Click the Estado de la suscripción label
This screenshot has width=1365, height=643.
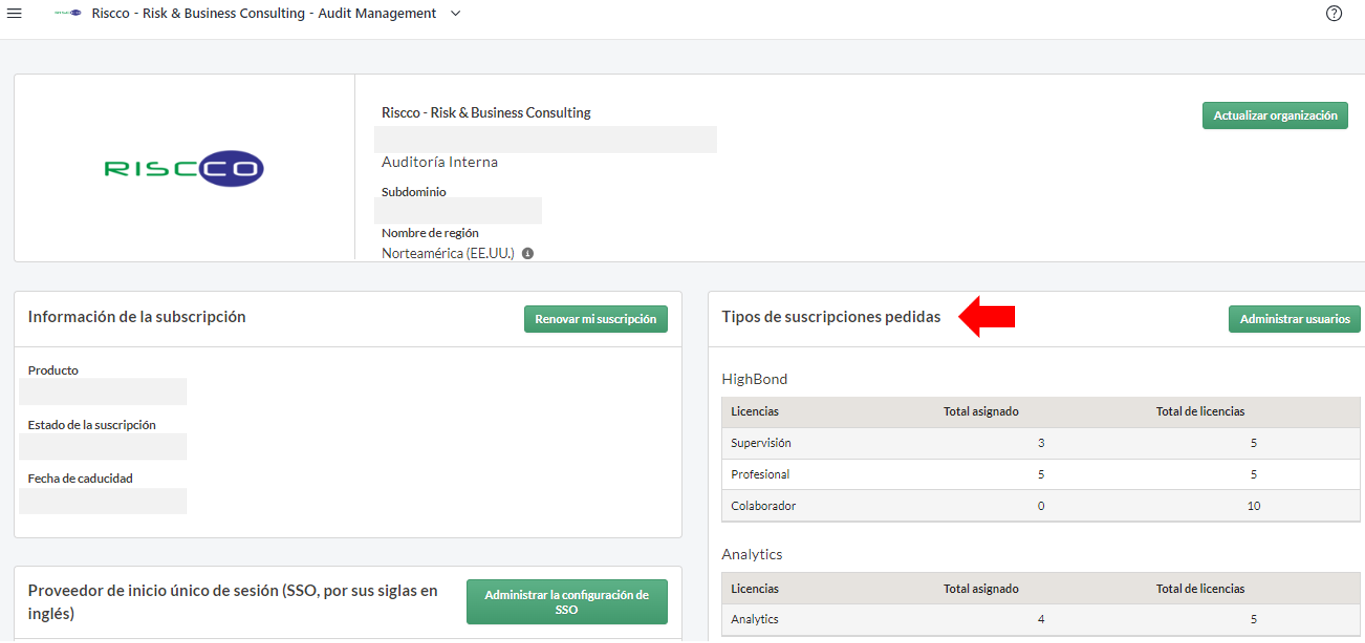point(92,425)
